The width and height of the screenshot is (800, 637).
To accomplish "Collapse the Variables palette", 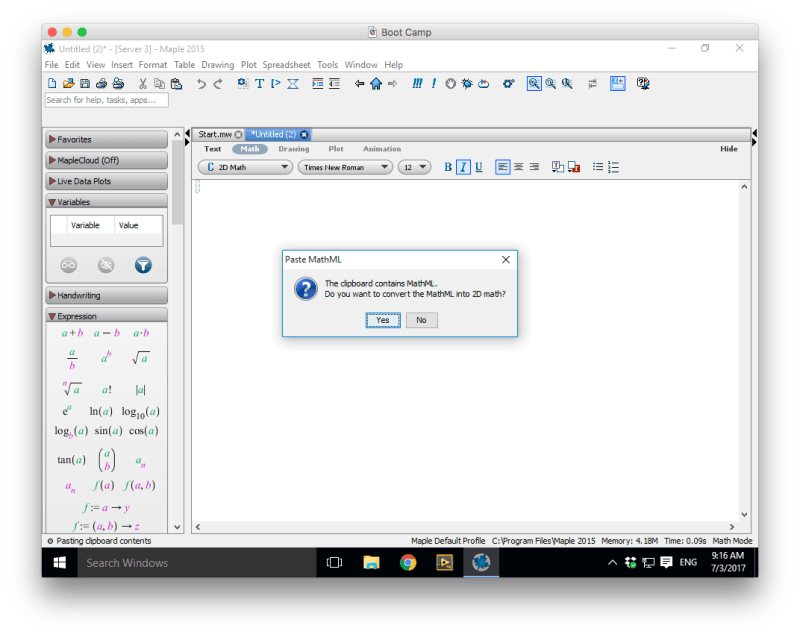I will point(107,202).
